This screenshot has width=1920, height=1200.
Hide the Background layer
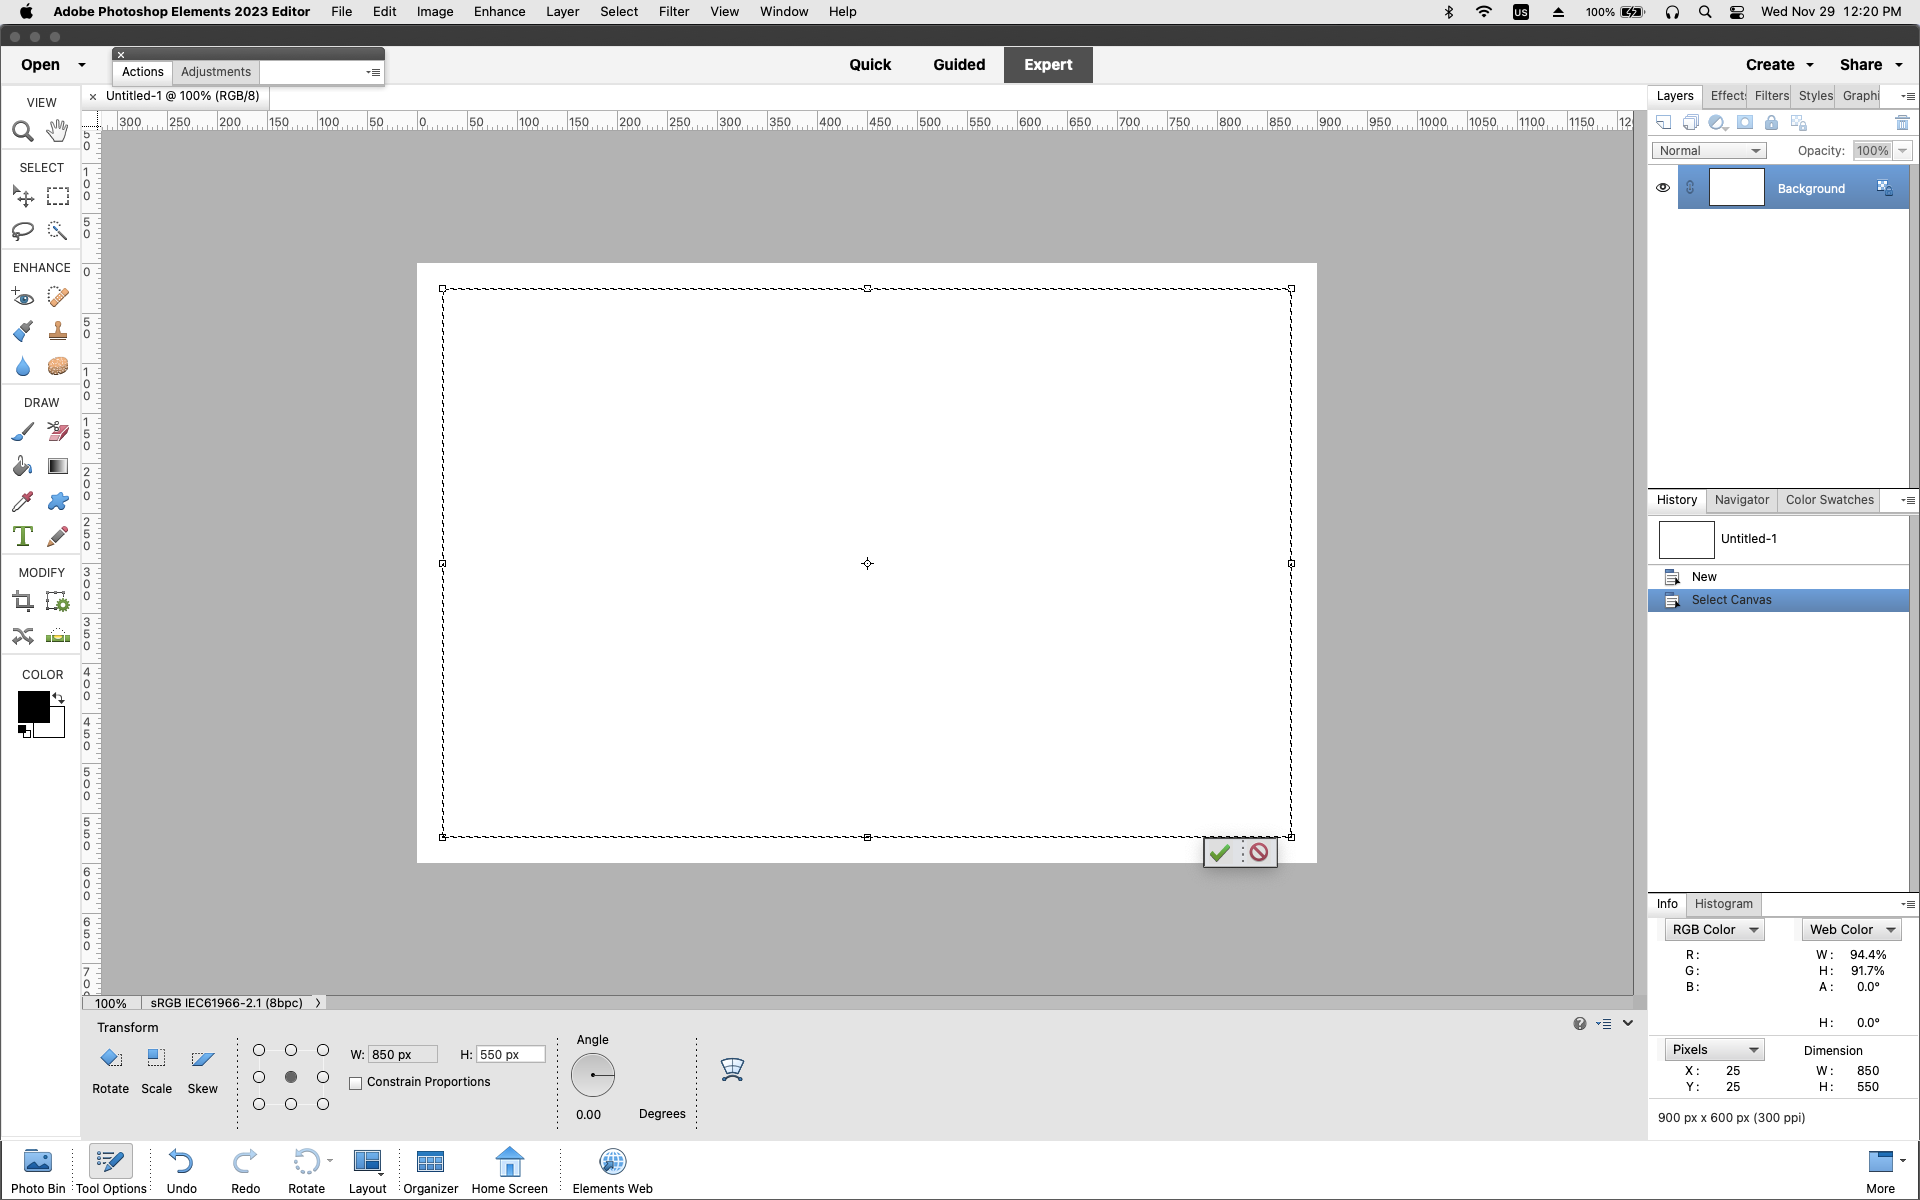tap(1662, 188)
